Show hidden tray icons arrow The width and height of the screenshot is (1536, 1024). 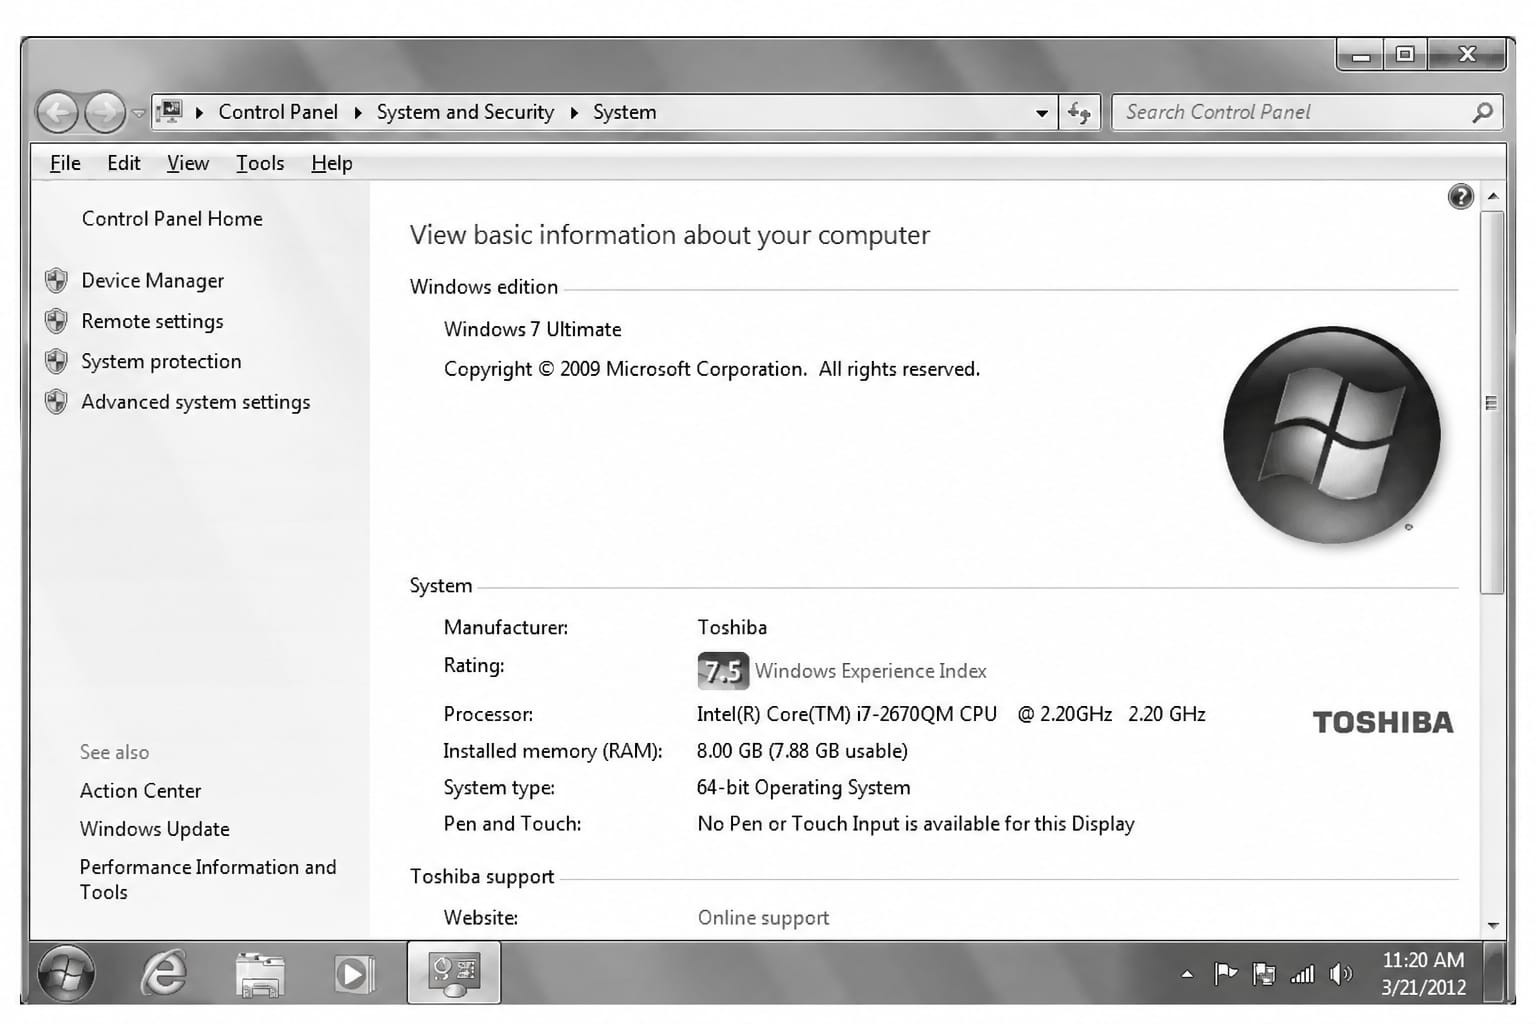click(1187, 974)
